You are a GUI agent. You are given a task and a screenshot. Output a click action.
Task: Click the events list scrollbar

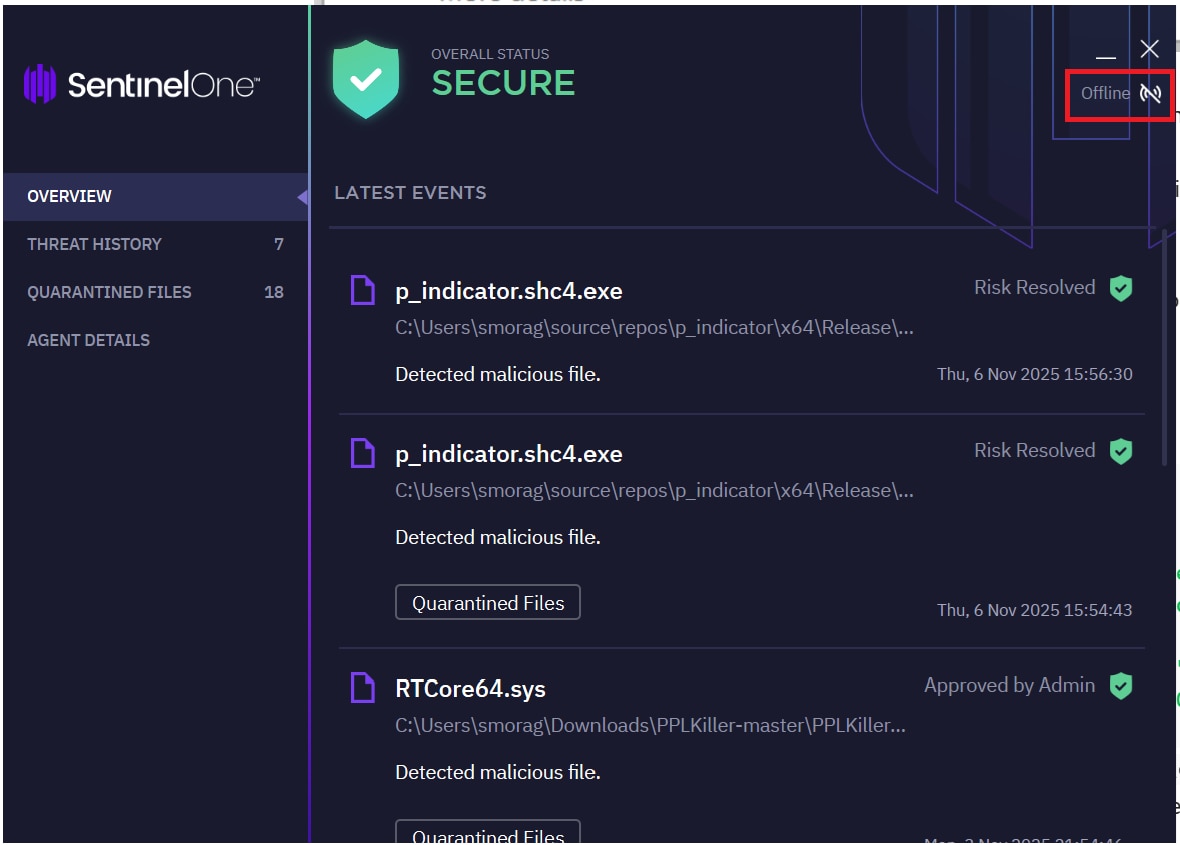tap(1165, 348)
